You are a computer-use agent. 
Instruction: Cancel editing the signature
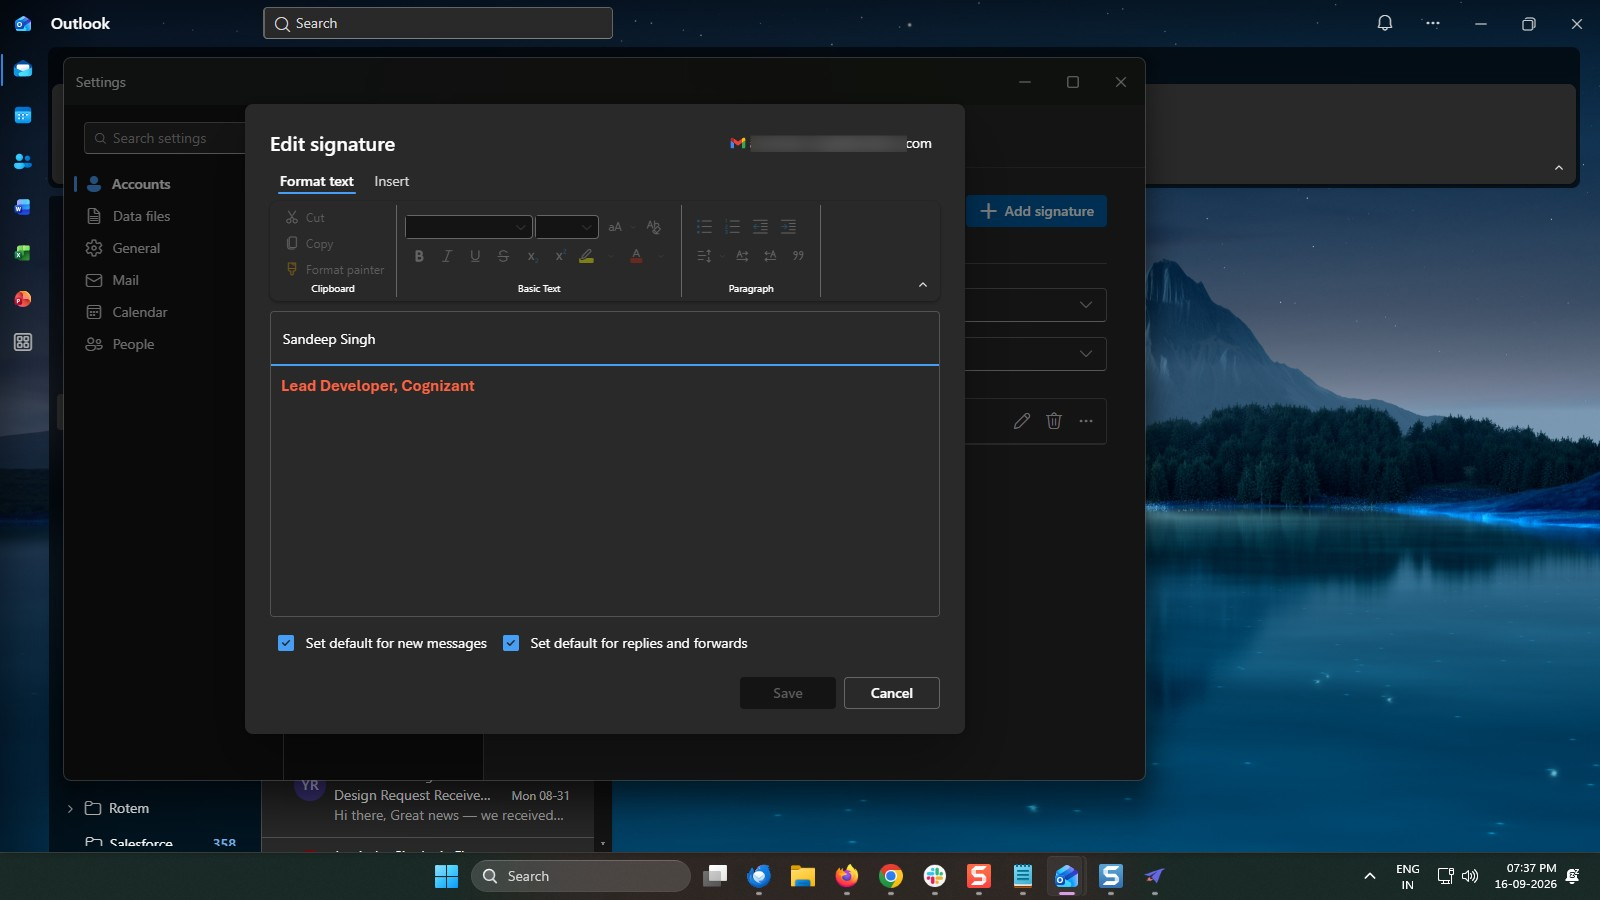coord(891,693)
